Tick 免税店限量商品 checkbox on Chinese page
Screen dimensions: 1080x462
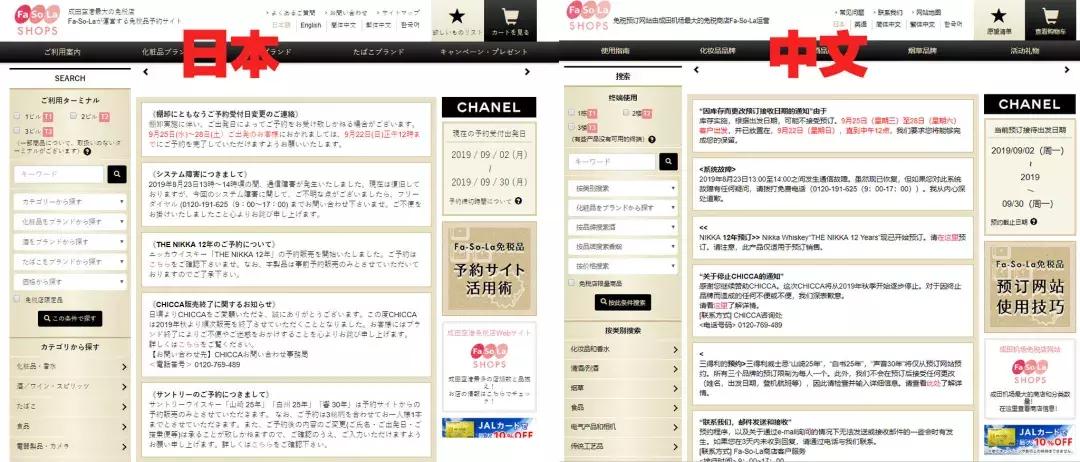[x=571, y=282]
